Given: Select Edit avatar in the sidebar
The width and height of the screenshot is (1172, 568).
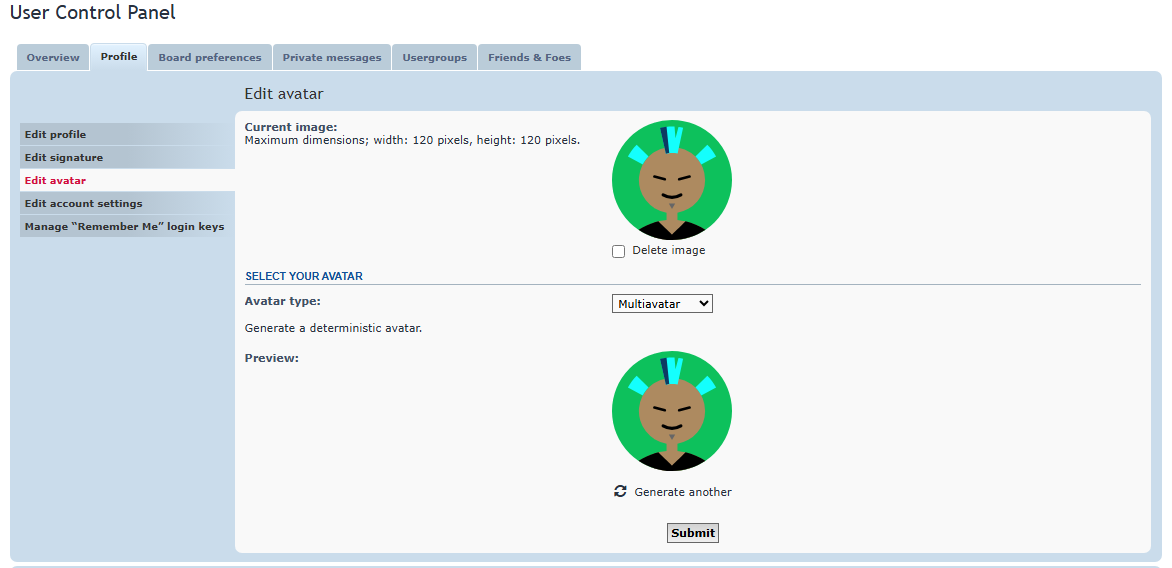Looking at the screenshot, I should (127, 180).
